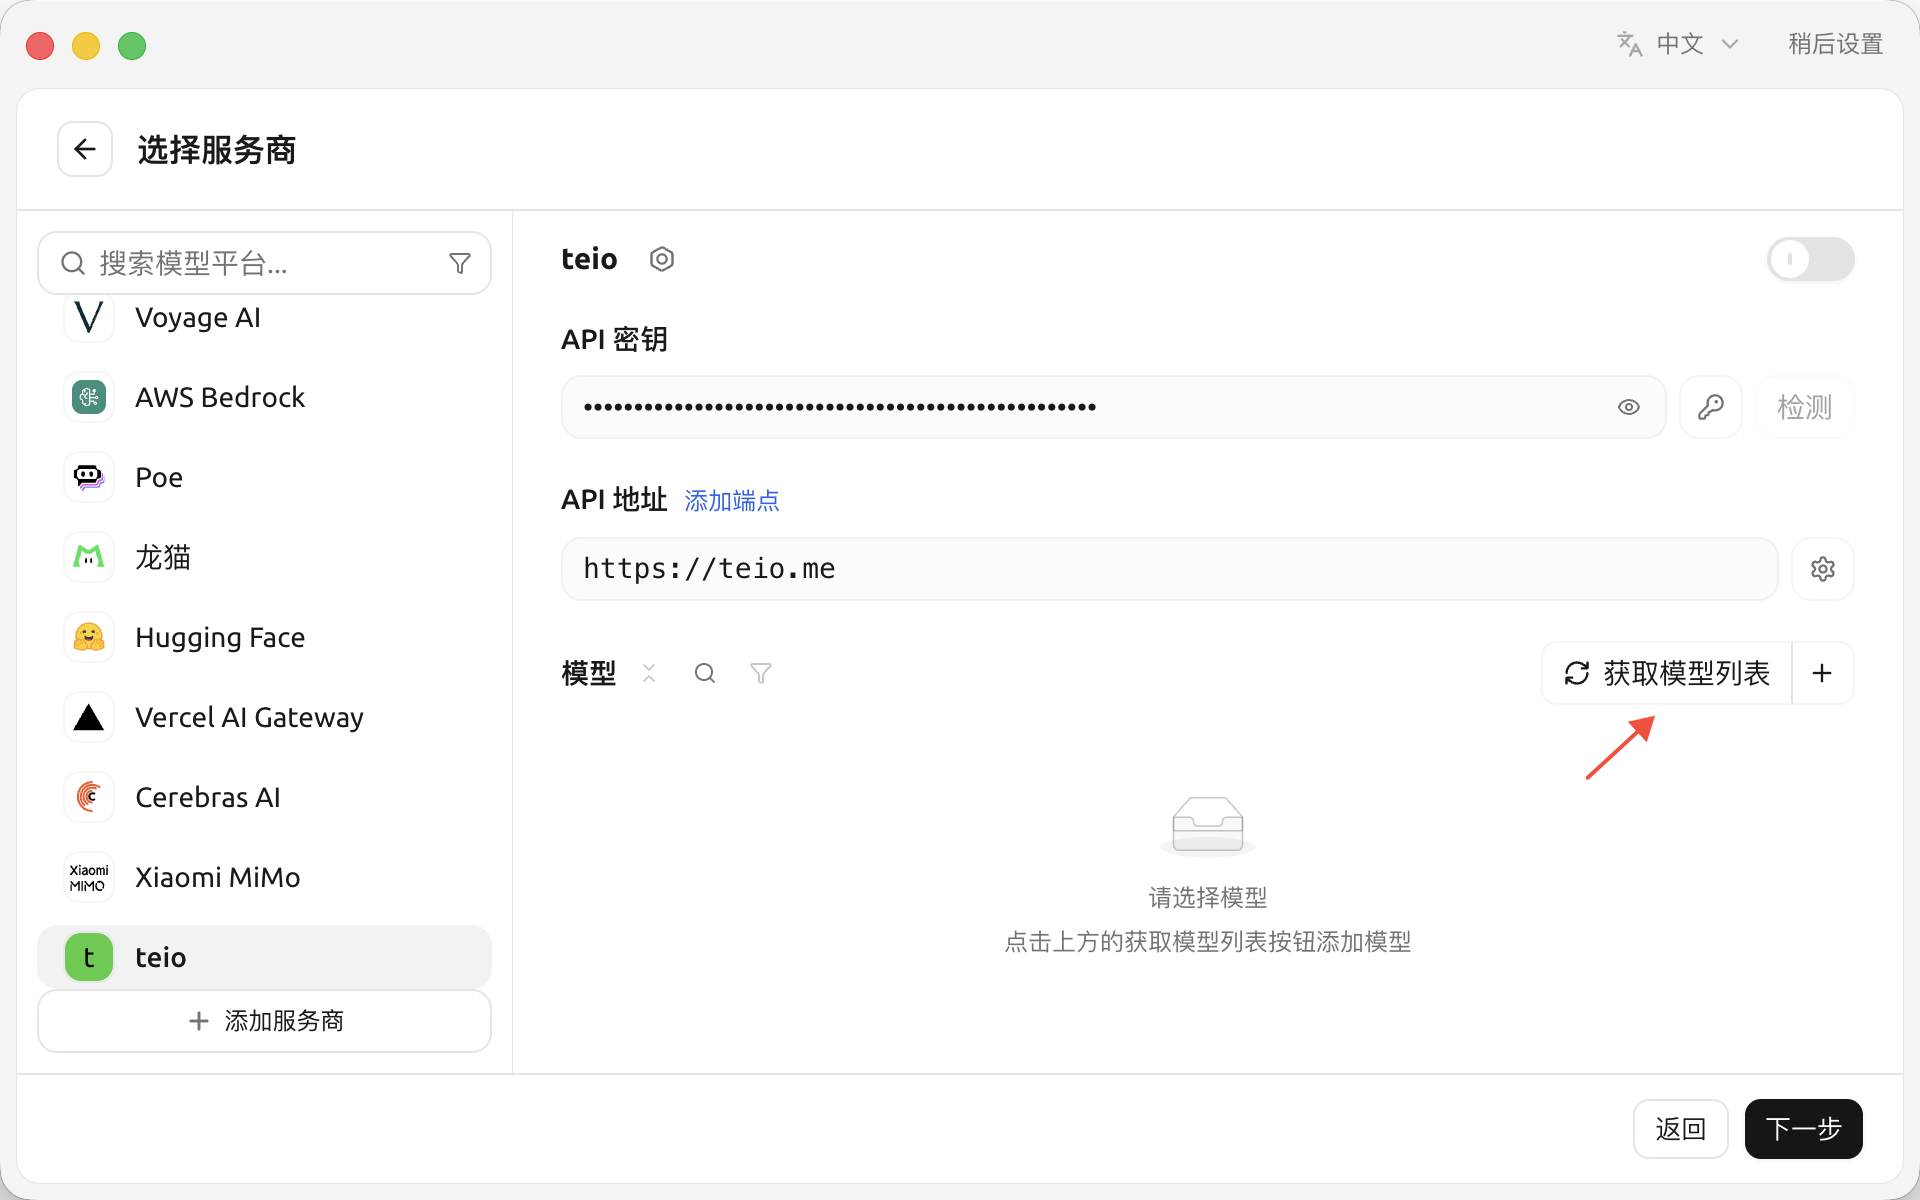Open the API key manager key icon
This screenshot has height=1200, width=1920.
[x=1711, y=407]
